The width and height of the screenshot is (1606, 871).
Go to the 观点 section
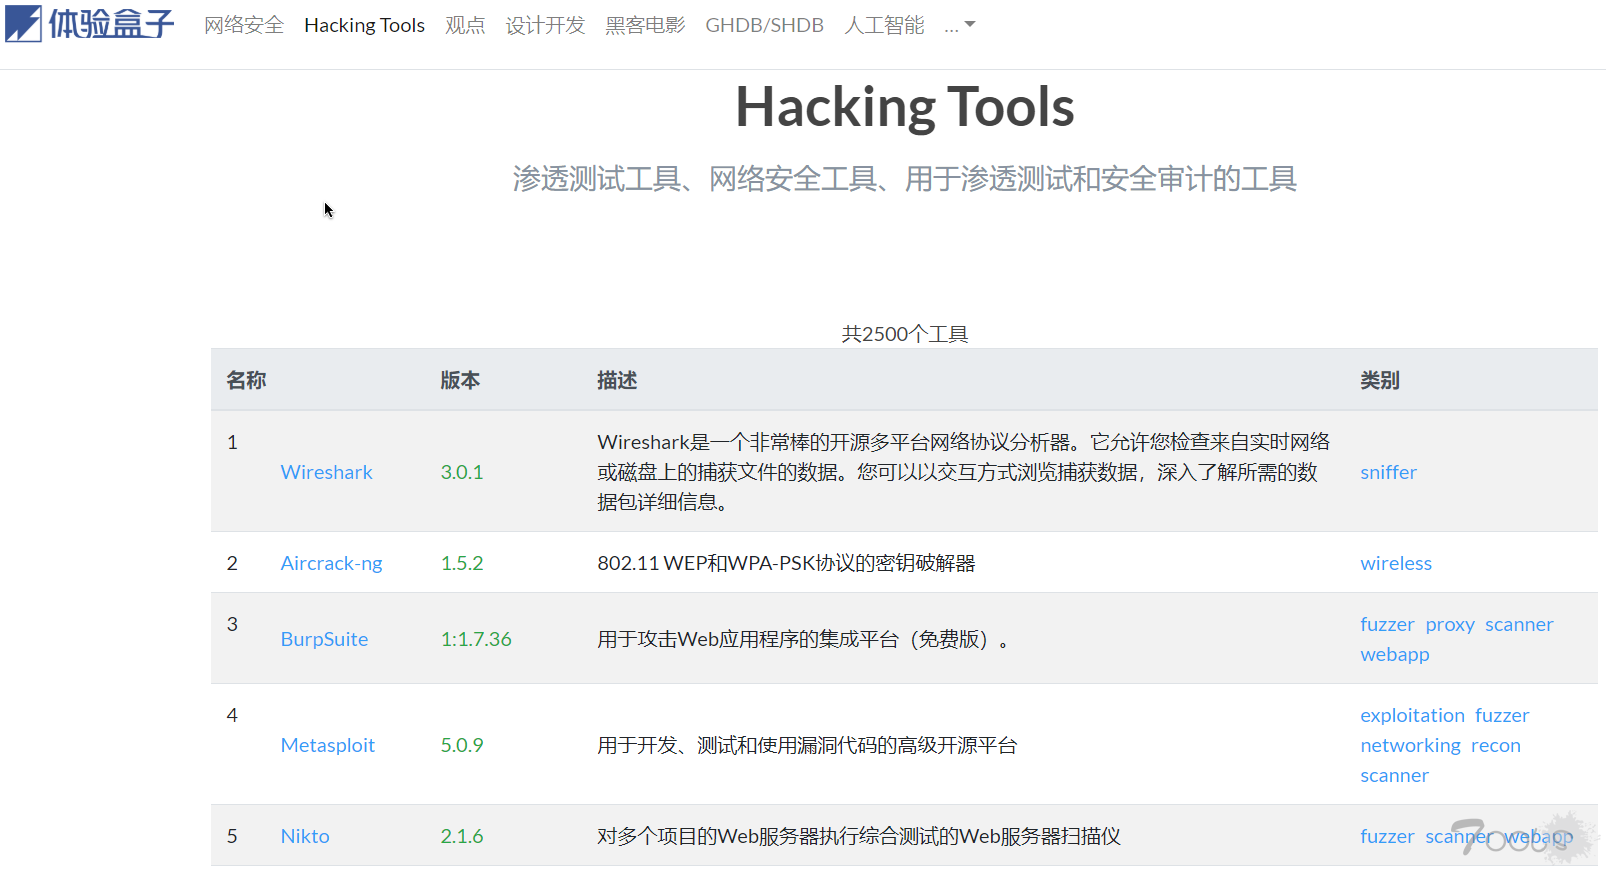click(x=465, y=25)
